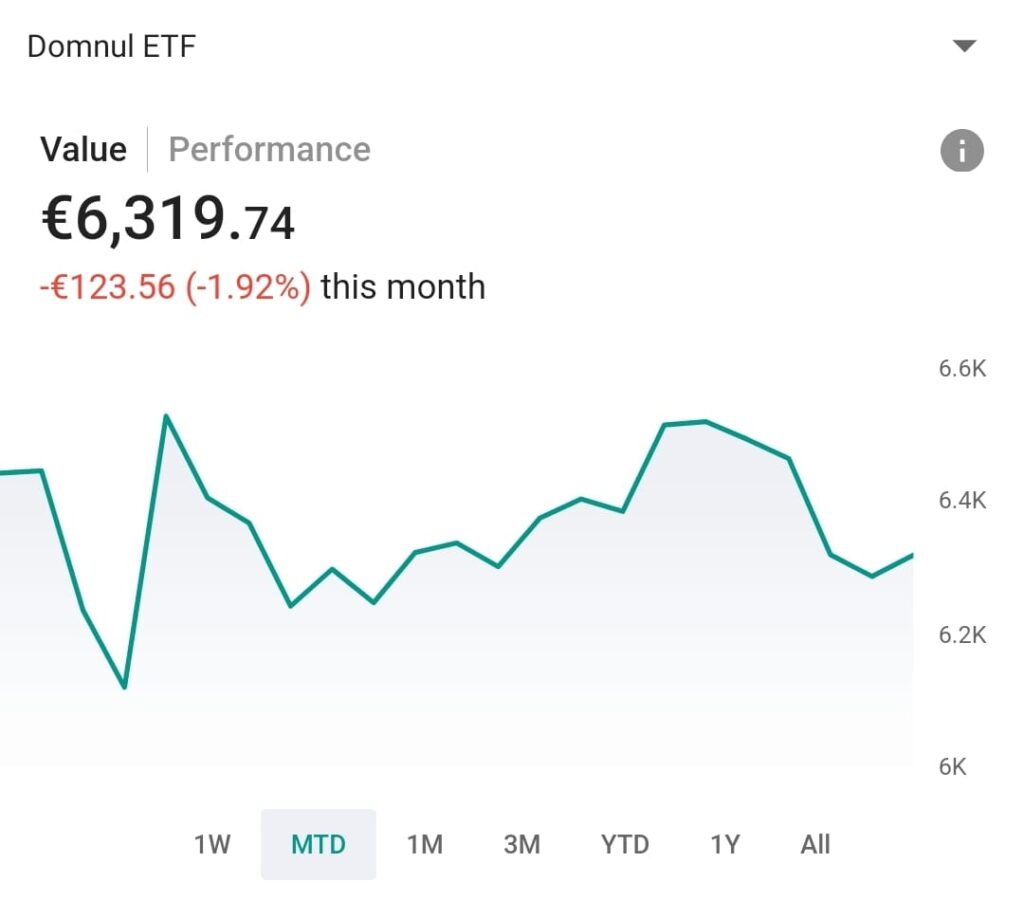Choose the YTD chart period
Image resolution: width=1024 pixels, height=900 pixels.
click(x=625, y=845)
